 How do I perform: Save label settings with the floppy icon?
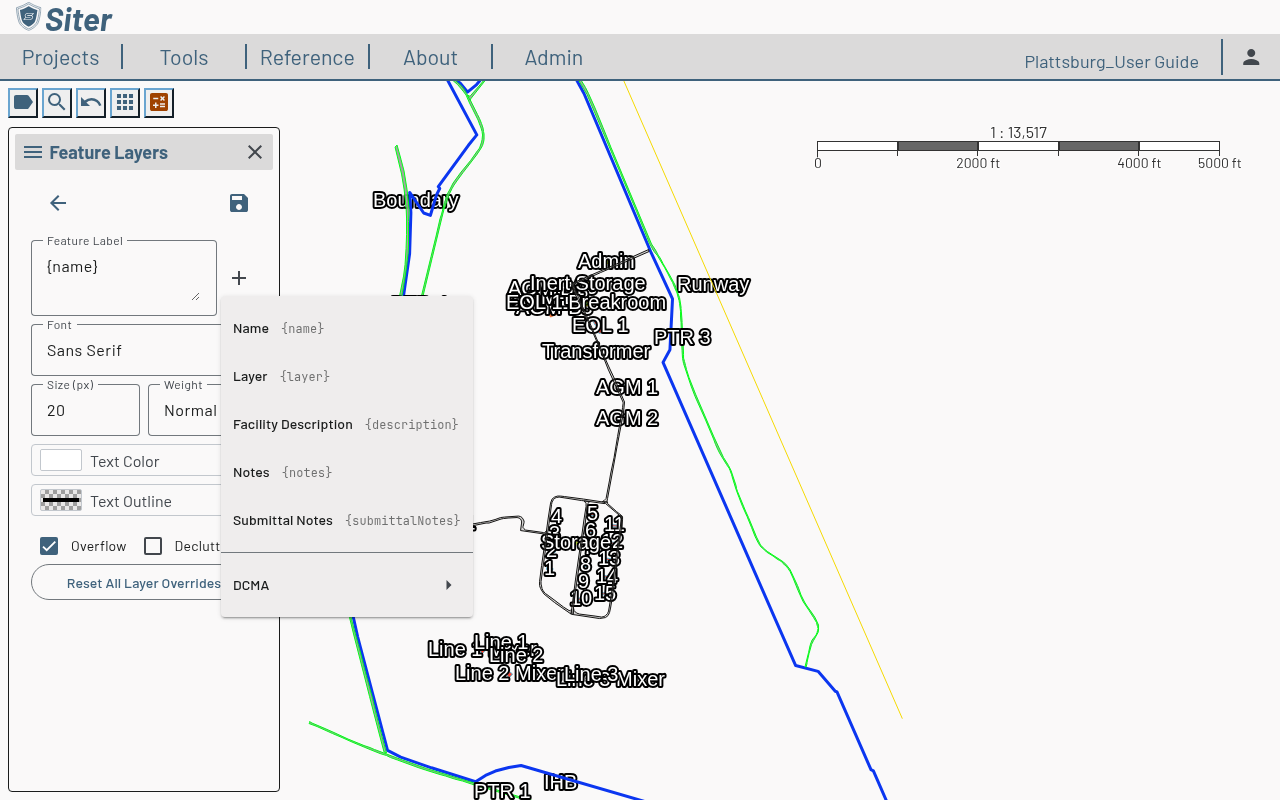[239, 203]
